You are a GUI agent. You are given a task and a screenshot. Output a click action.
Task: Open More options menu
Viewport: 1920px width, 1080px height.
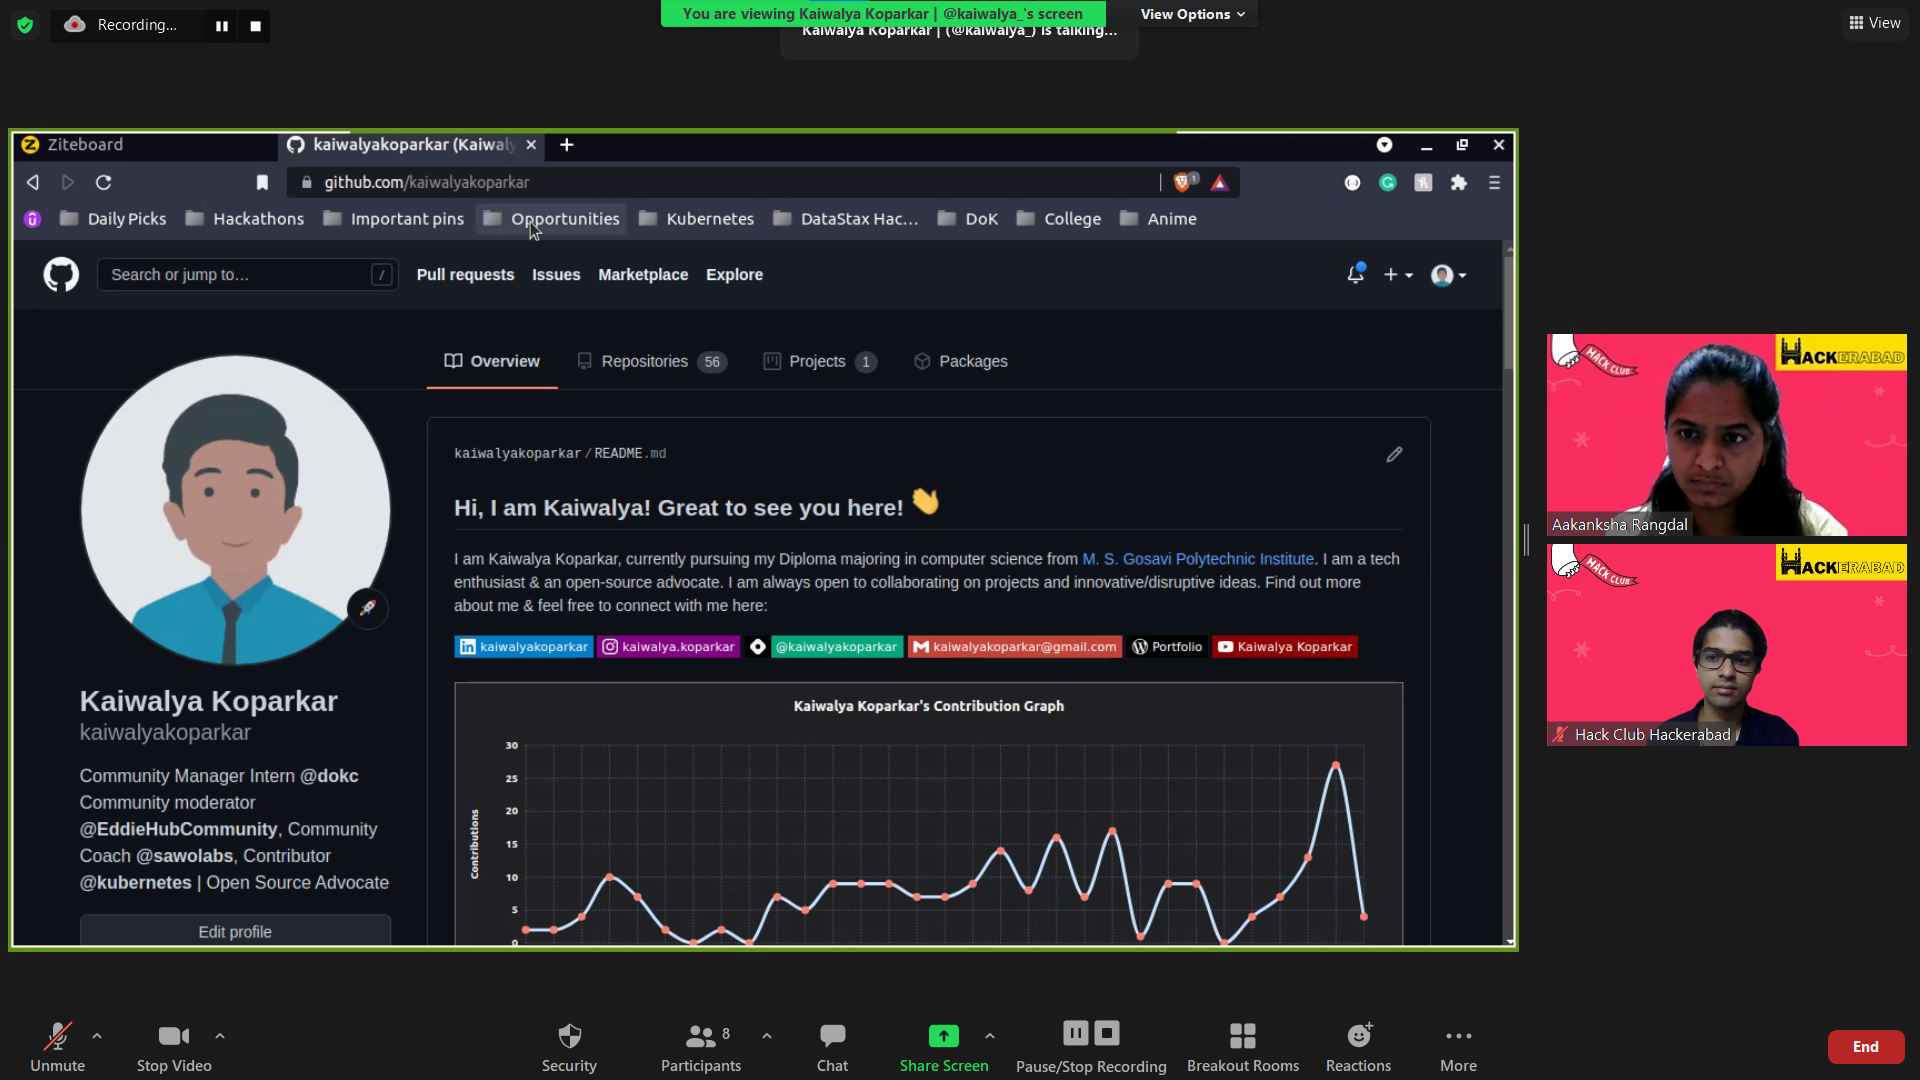1458,1047
